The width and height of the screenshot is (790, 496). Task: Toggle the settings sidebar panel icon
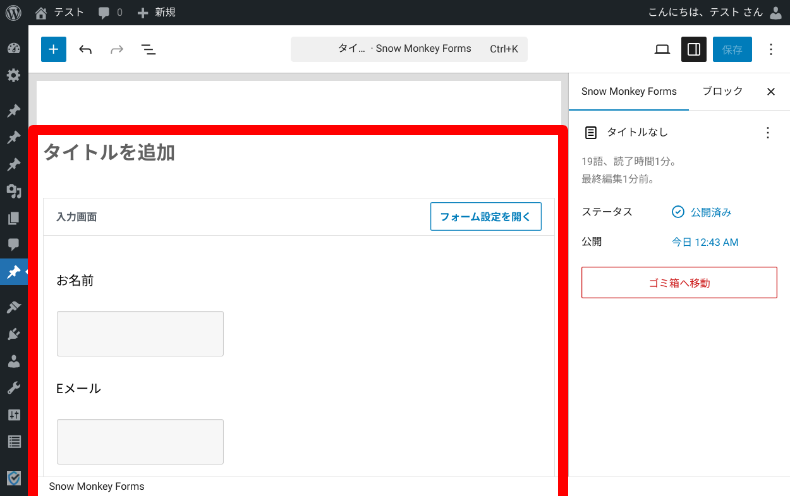click(x=694, y=49)
